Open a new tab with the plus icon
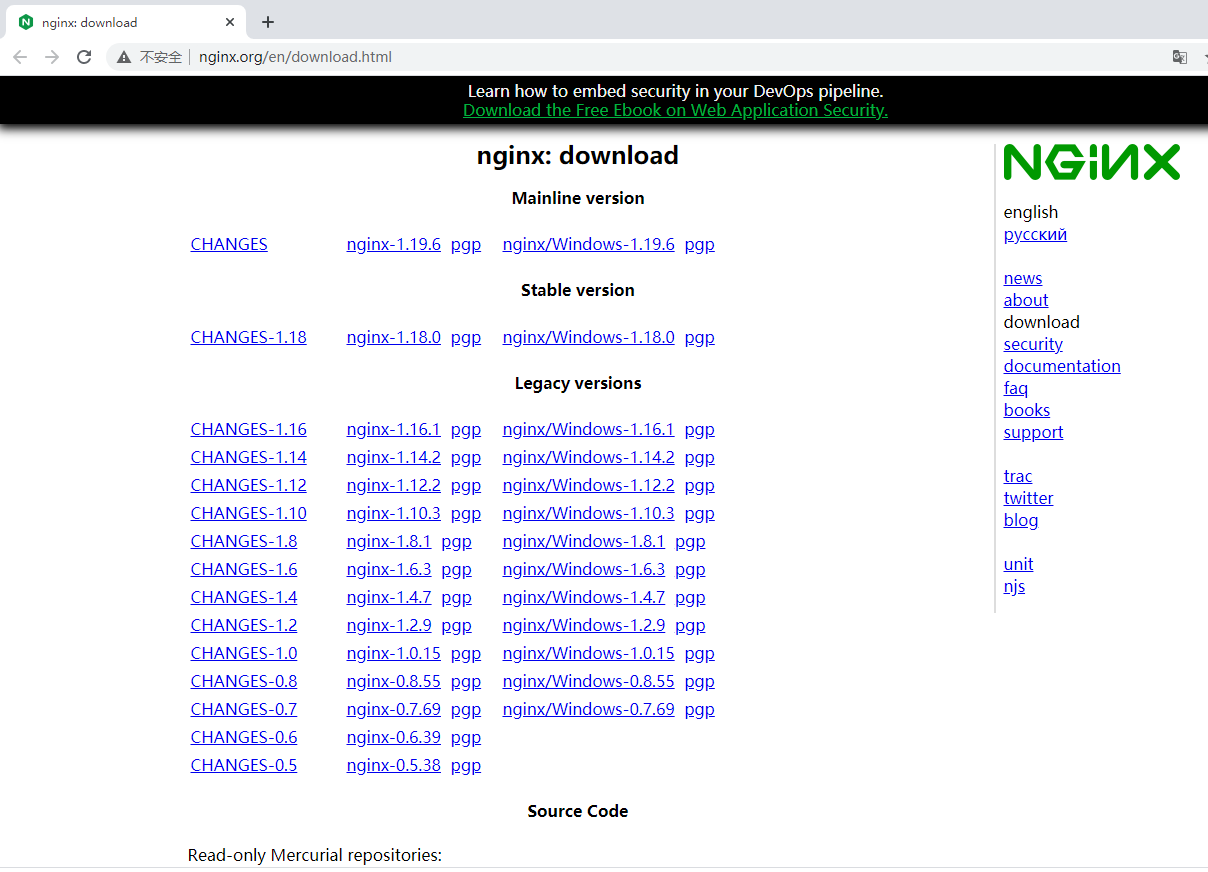The image size is (1208, 872). 267,22
